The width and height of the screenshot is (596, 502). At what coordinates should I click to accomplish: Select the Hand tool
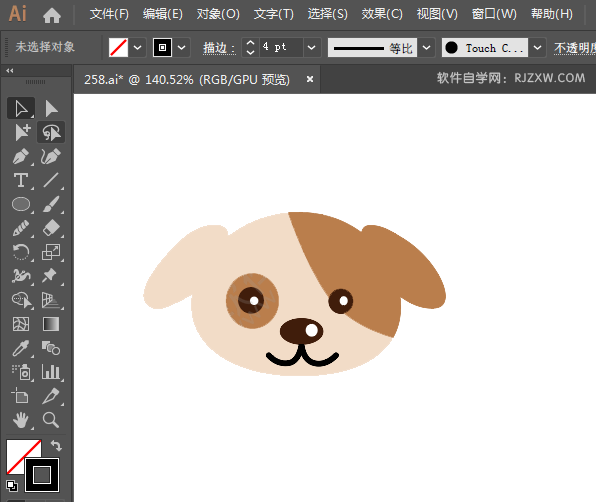click(21, 420)
